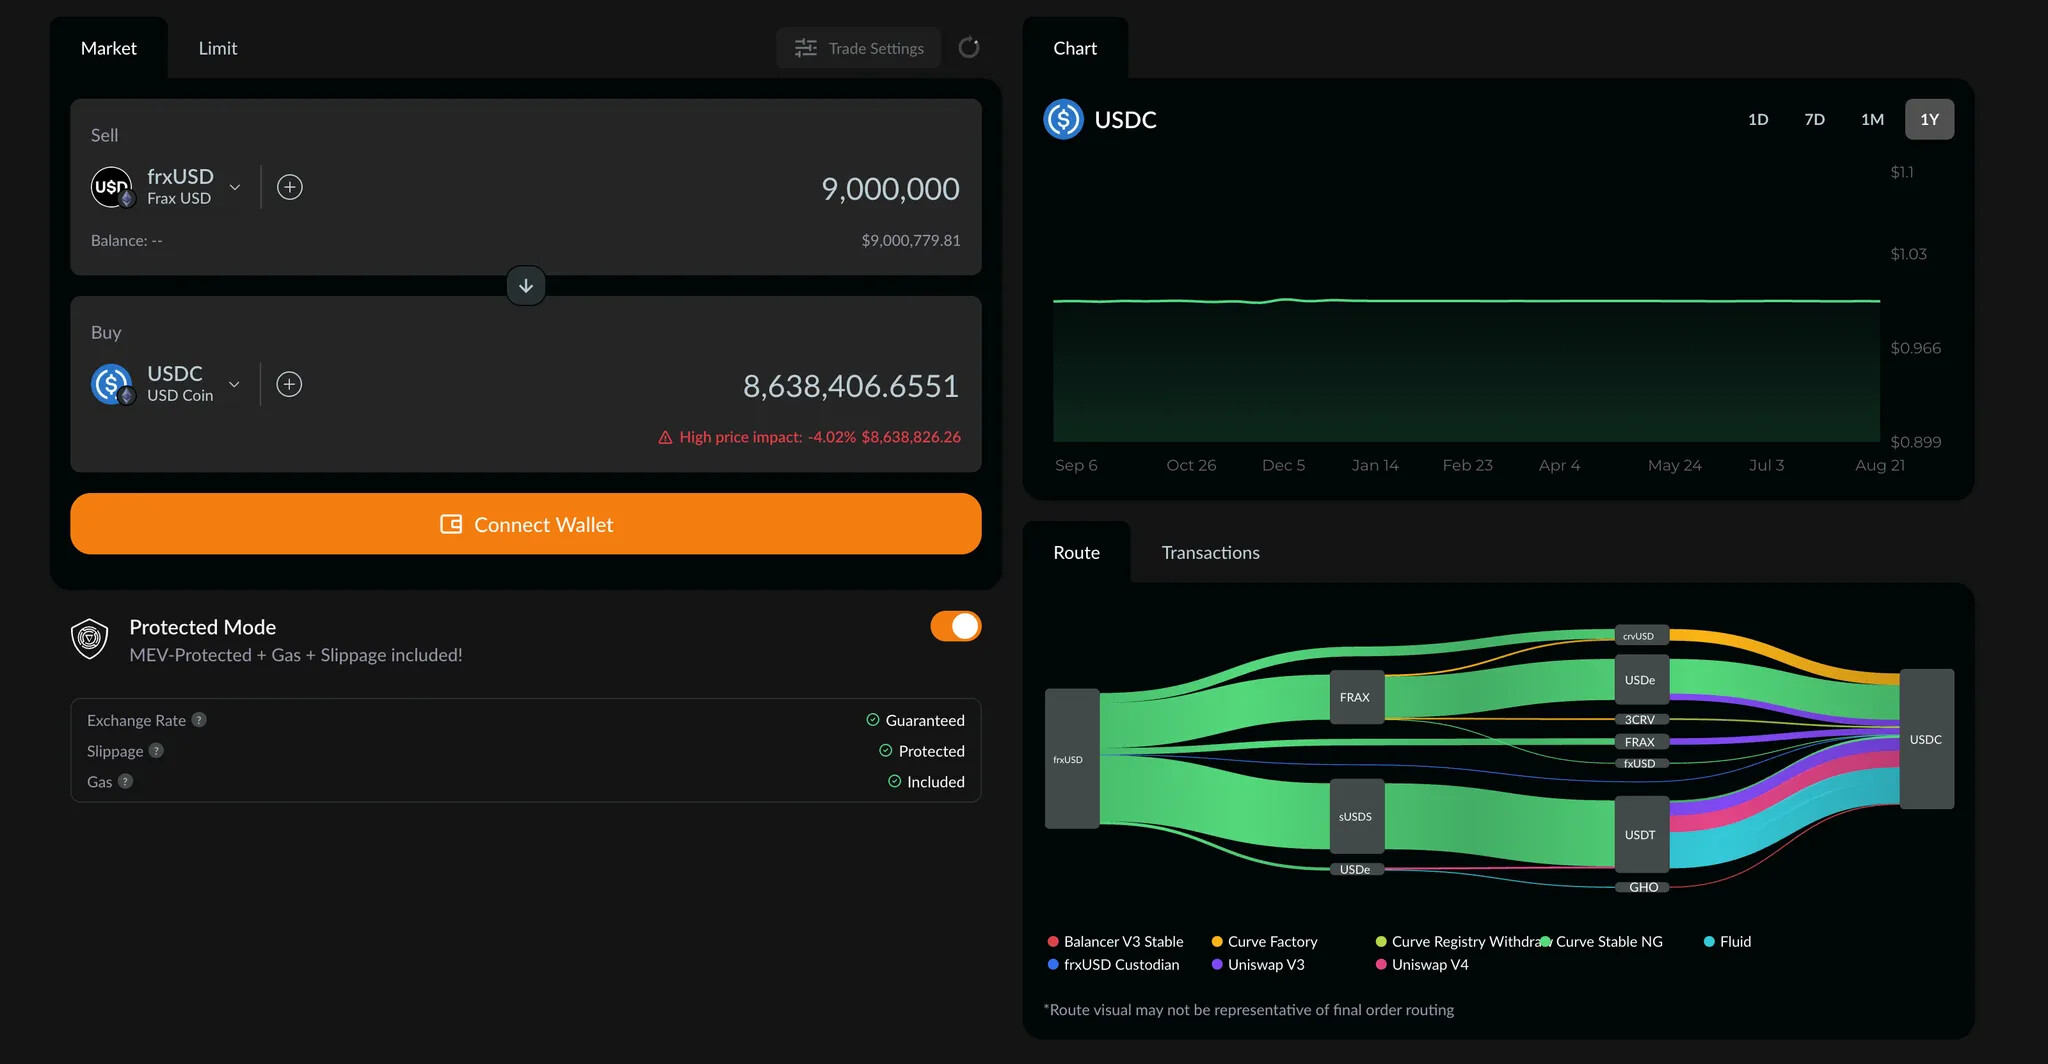This screenshot has height=1064, width=2048.
Task: Click the $1.03 chart axis label
Action: click(1908, 254)
